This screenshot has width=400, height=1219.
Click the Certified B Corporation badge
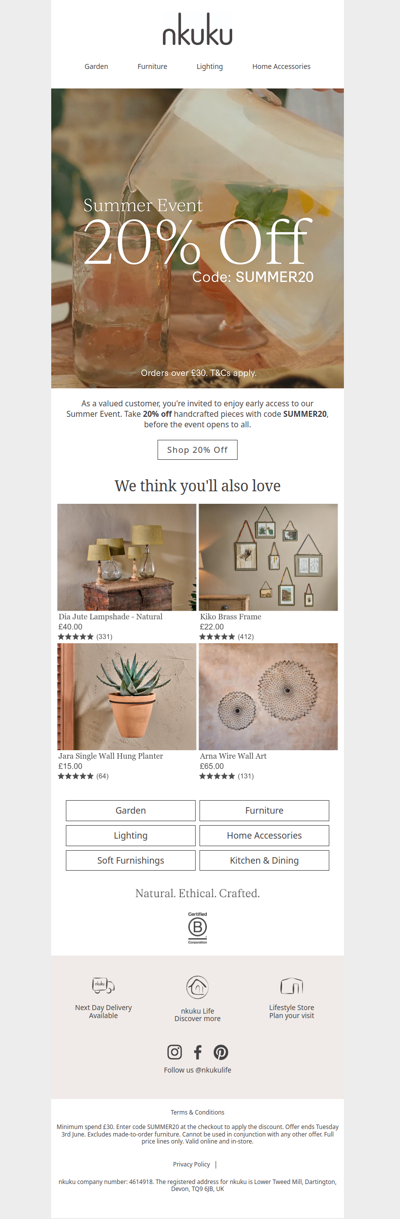tap(197, 928)
